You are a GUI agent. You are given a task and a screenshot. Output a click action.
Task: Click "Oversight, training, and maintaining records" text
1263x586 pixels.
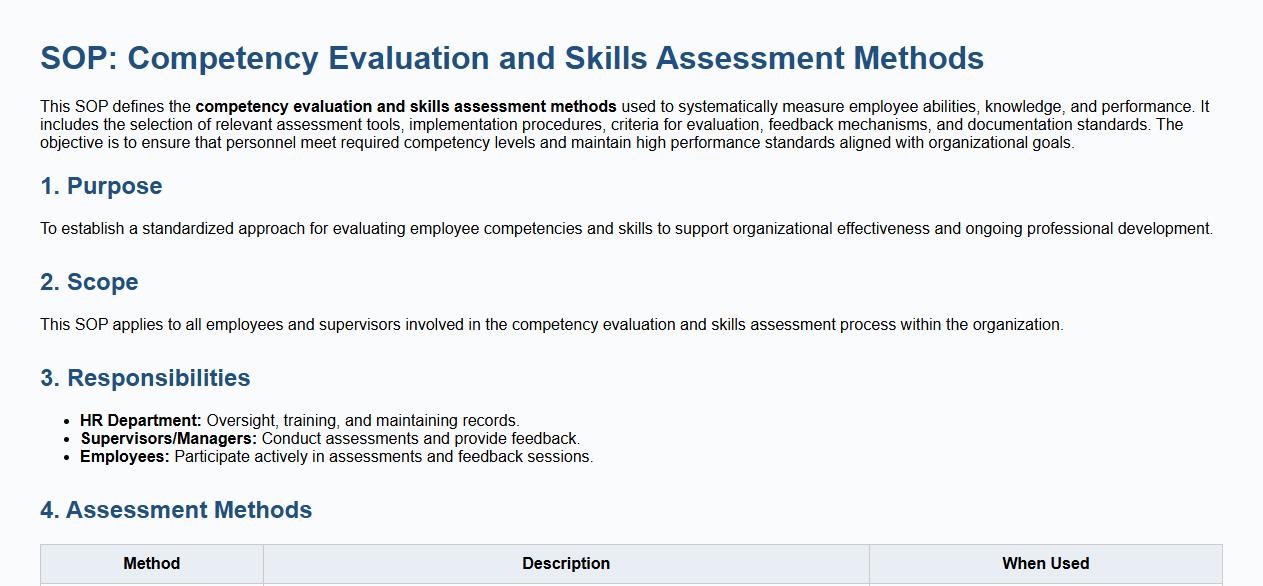(x=362, y=421)
